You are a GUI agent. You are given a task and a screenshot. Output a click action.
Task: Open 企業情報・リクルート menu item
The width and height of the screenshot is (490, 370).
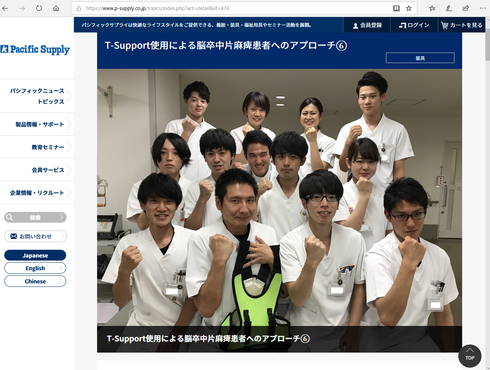point(37,193)
